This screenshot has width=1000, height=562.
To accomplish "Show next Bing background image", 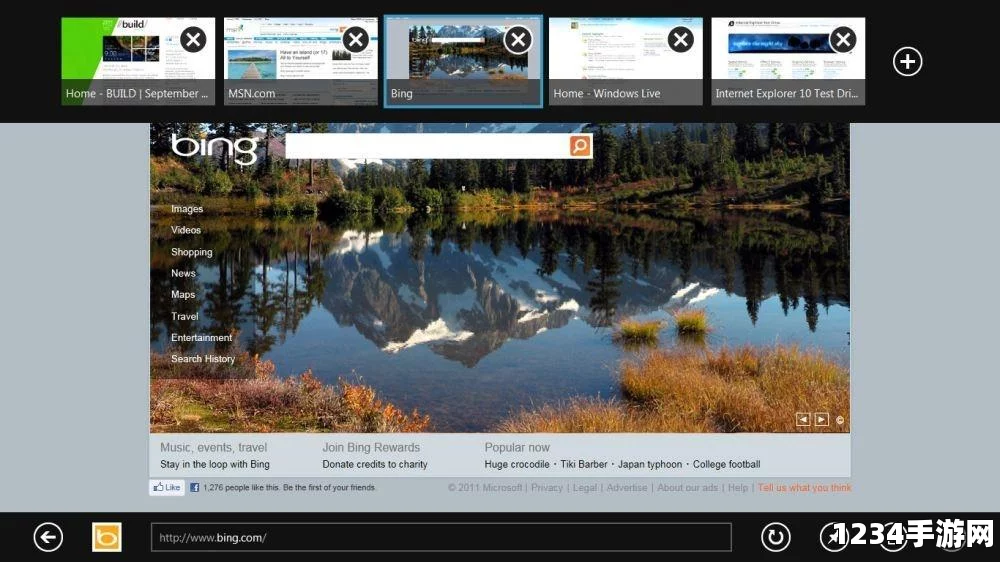I will coord(821,419).
